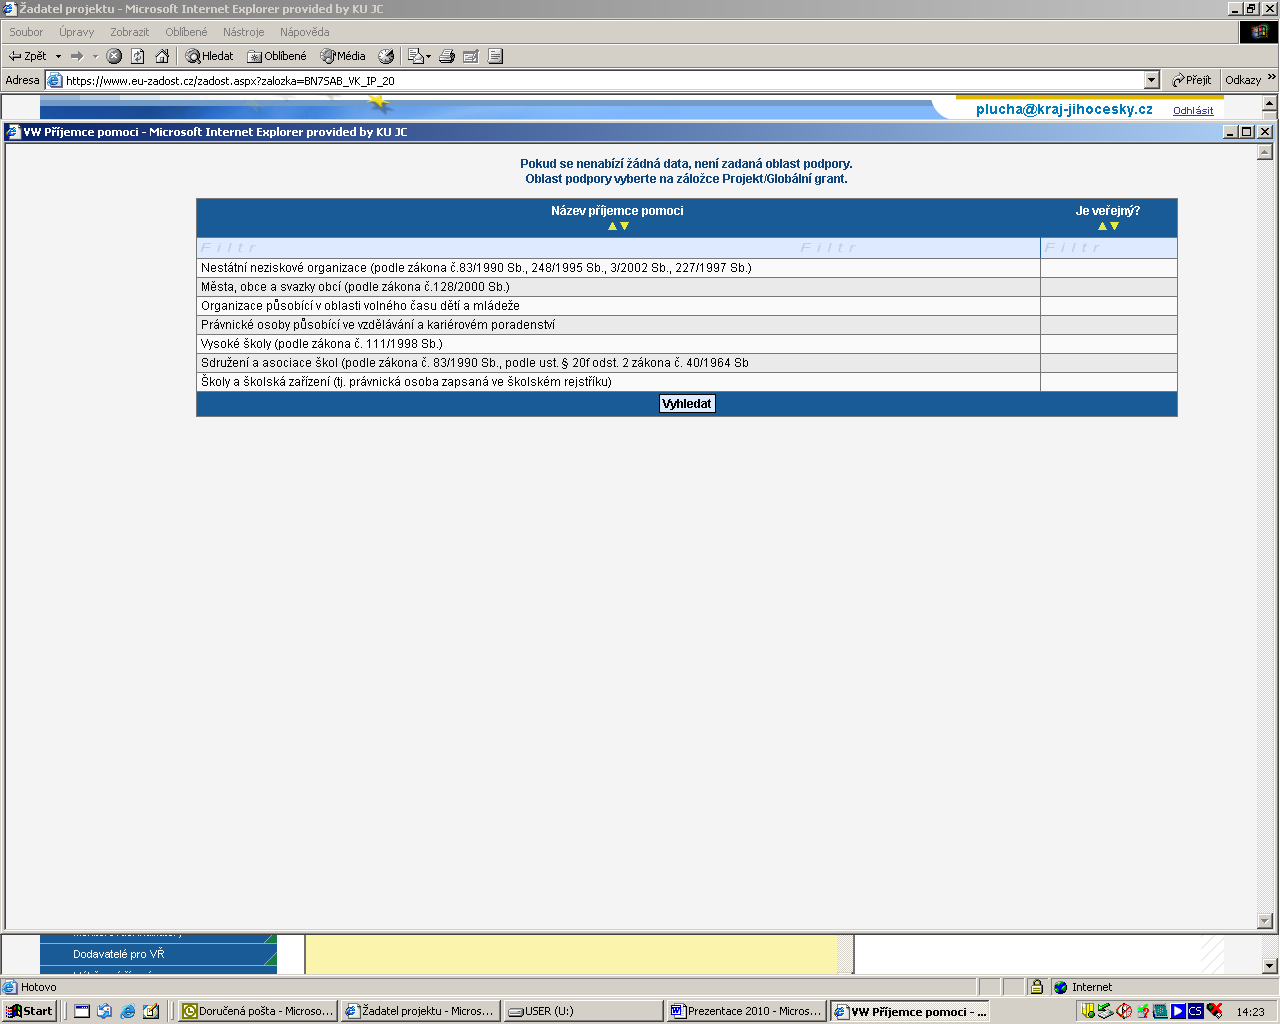Open the Média toolbar button
Image resolution: width=1280 pixels, height=1024 pixels.
[x=343, y=56]
